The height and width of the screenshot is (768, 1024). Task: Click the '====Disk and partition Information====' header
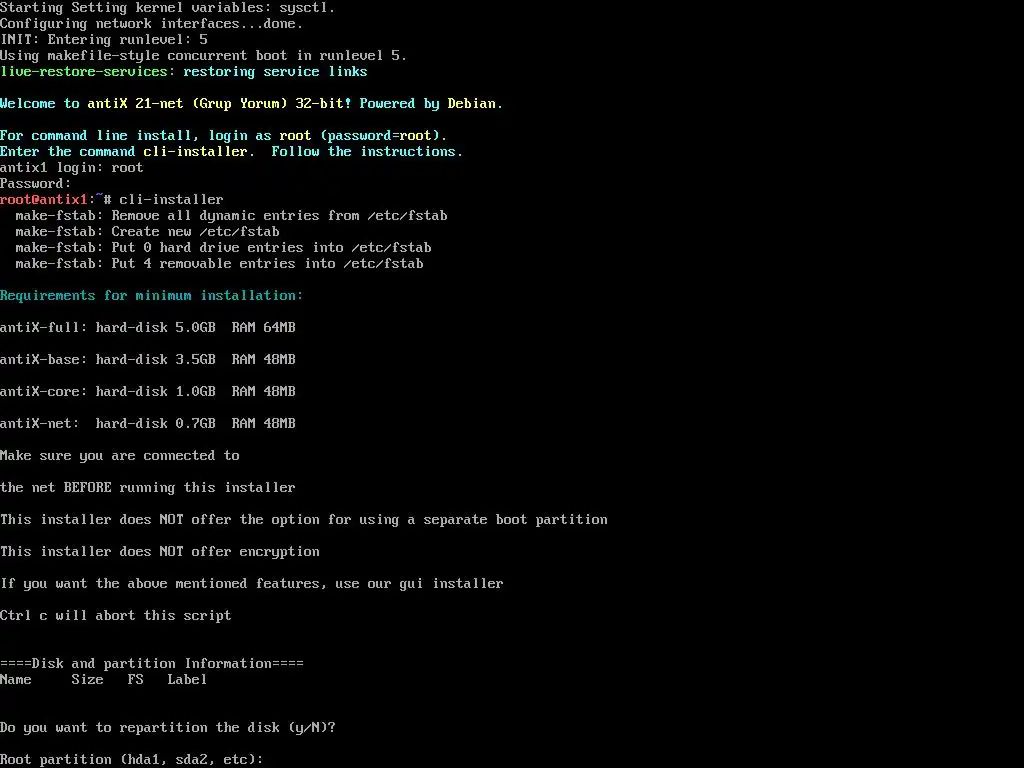coord(152,663)
